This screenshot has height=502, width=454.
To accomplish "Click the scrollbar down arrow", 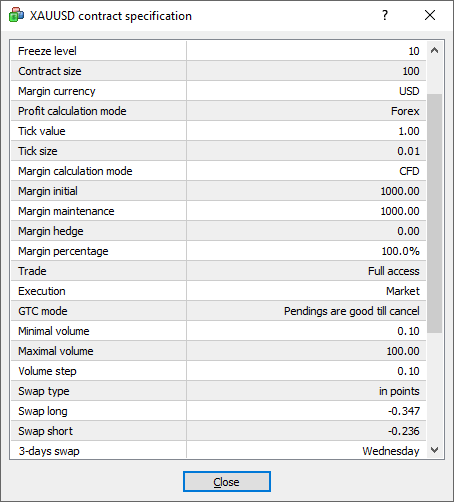I will [434, 450].
